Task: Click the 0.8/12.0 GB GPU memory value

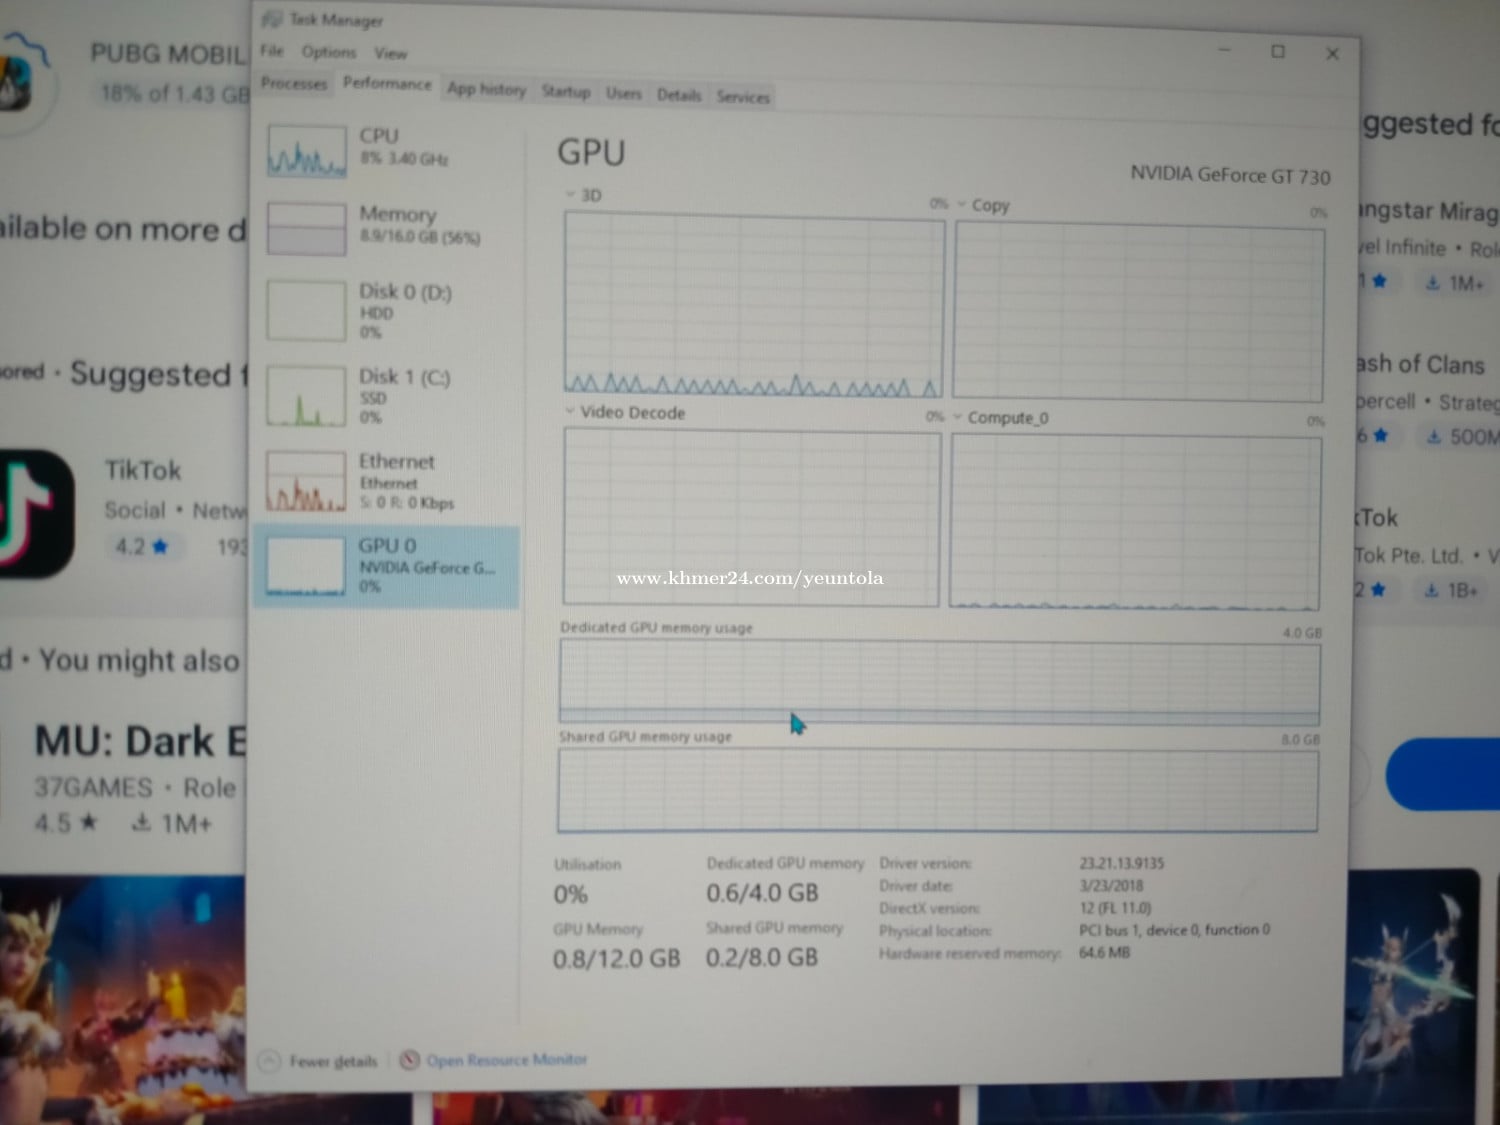Action: coord(617,959)
